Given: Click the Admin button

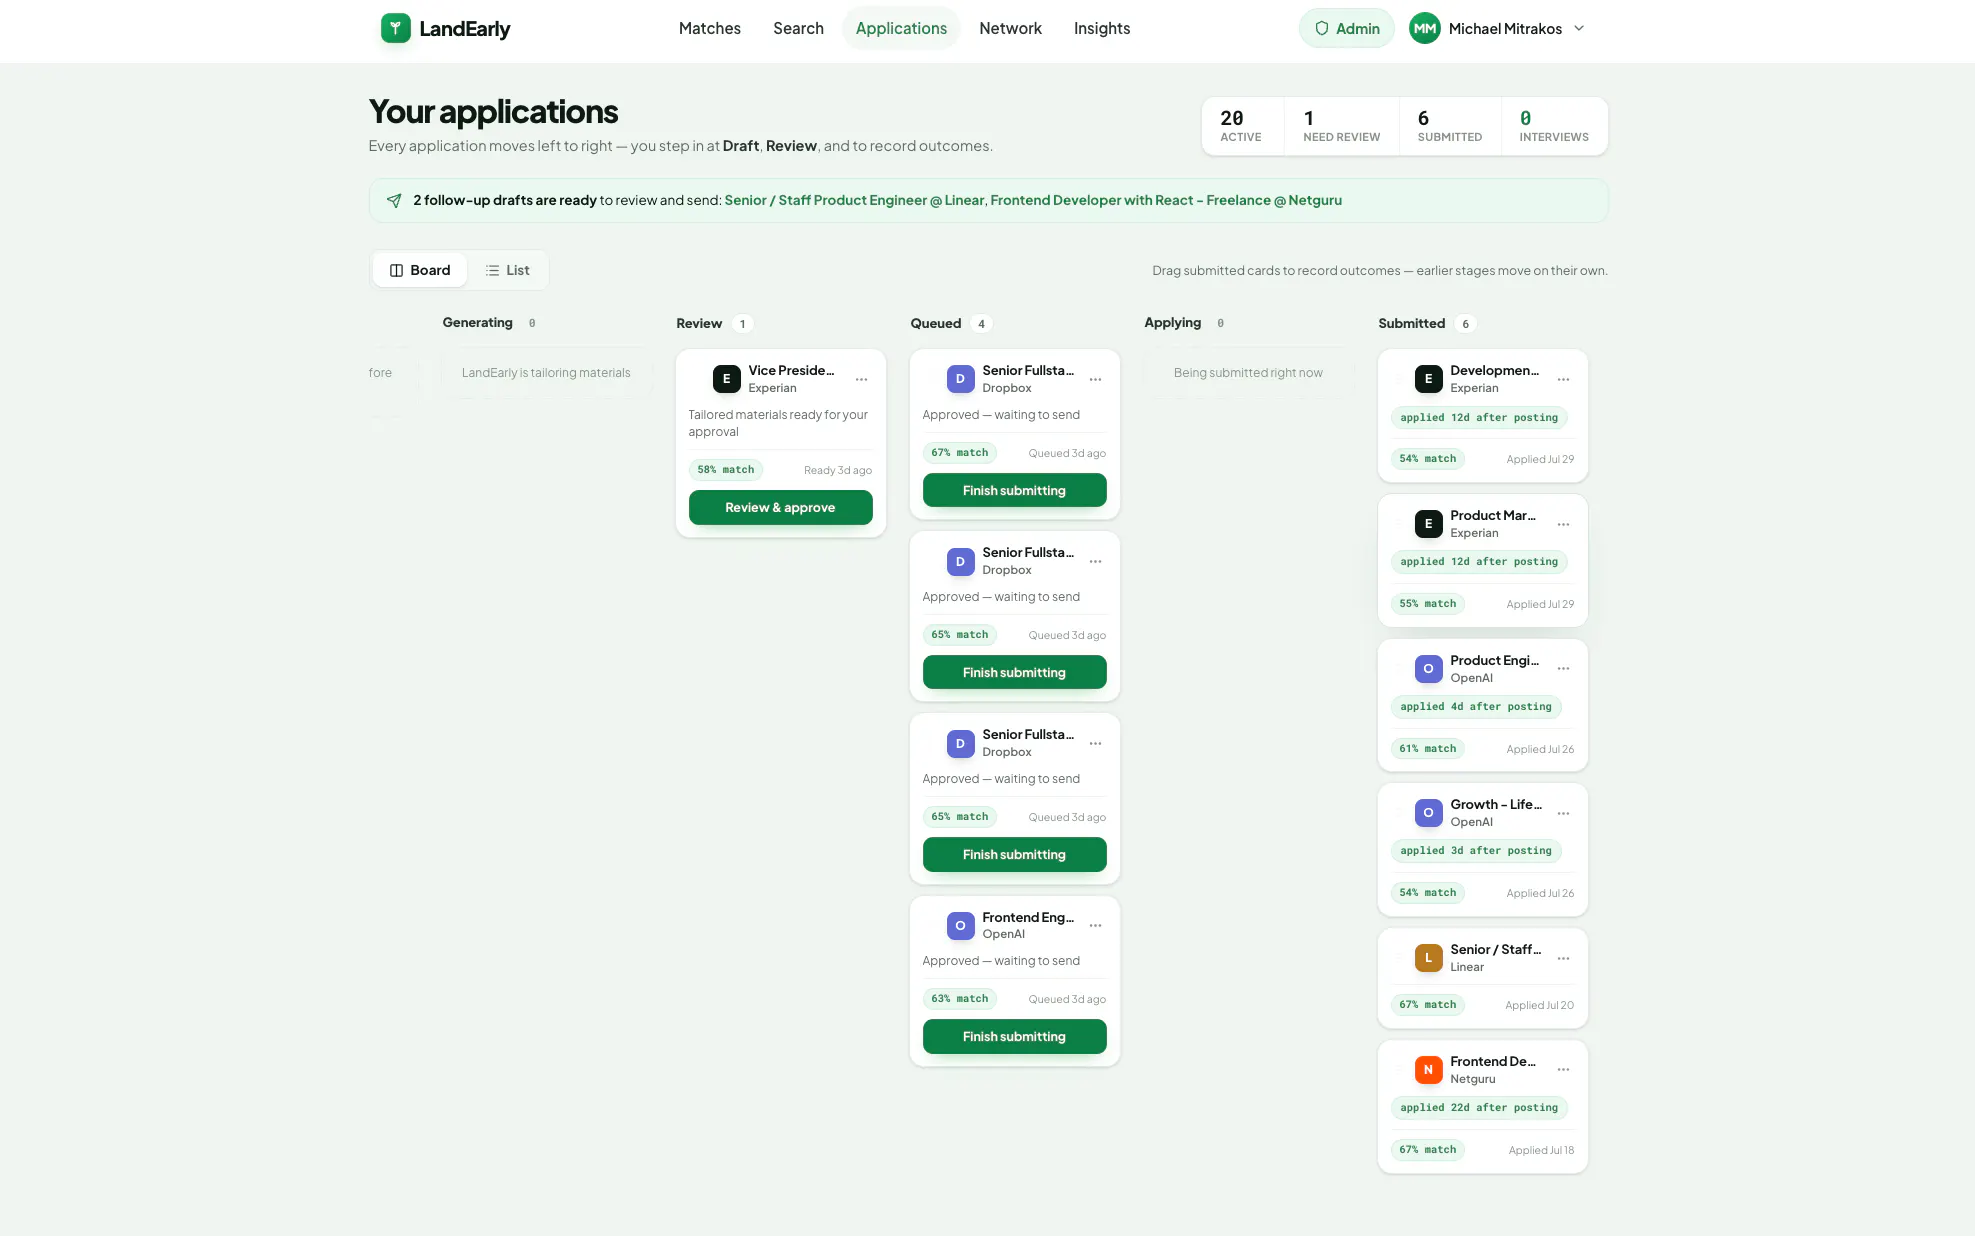Looking at the screenshot, I should point(1346,28).
